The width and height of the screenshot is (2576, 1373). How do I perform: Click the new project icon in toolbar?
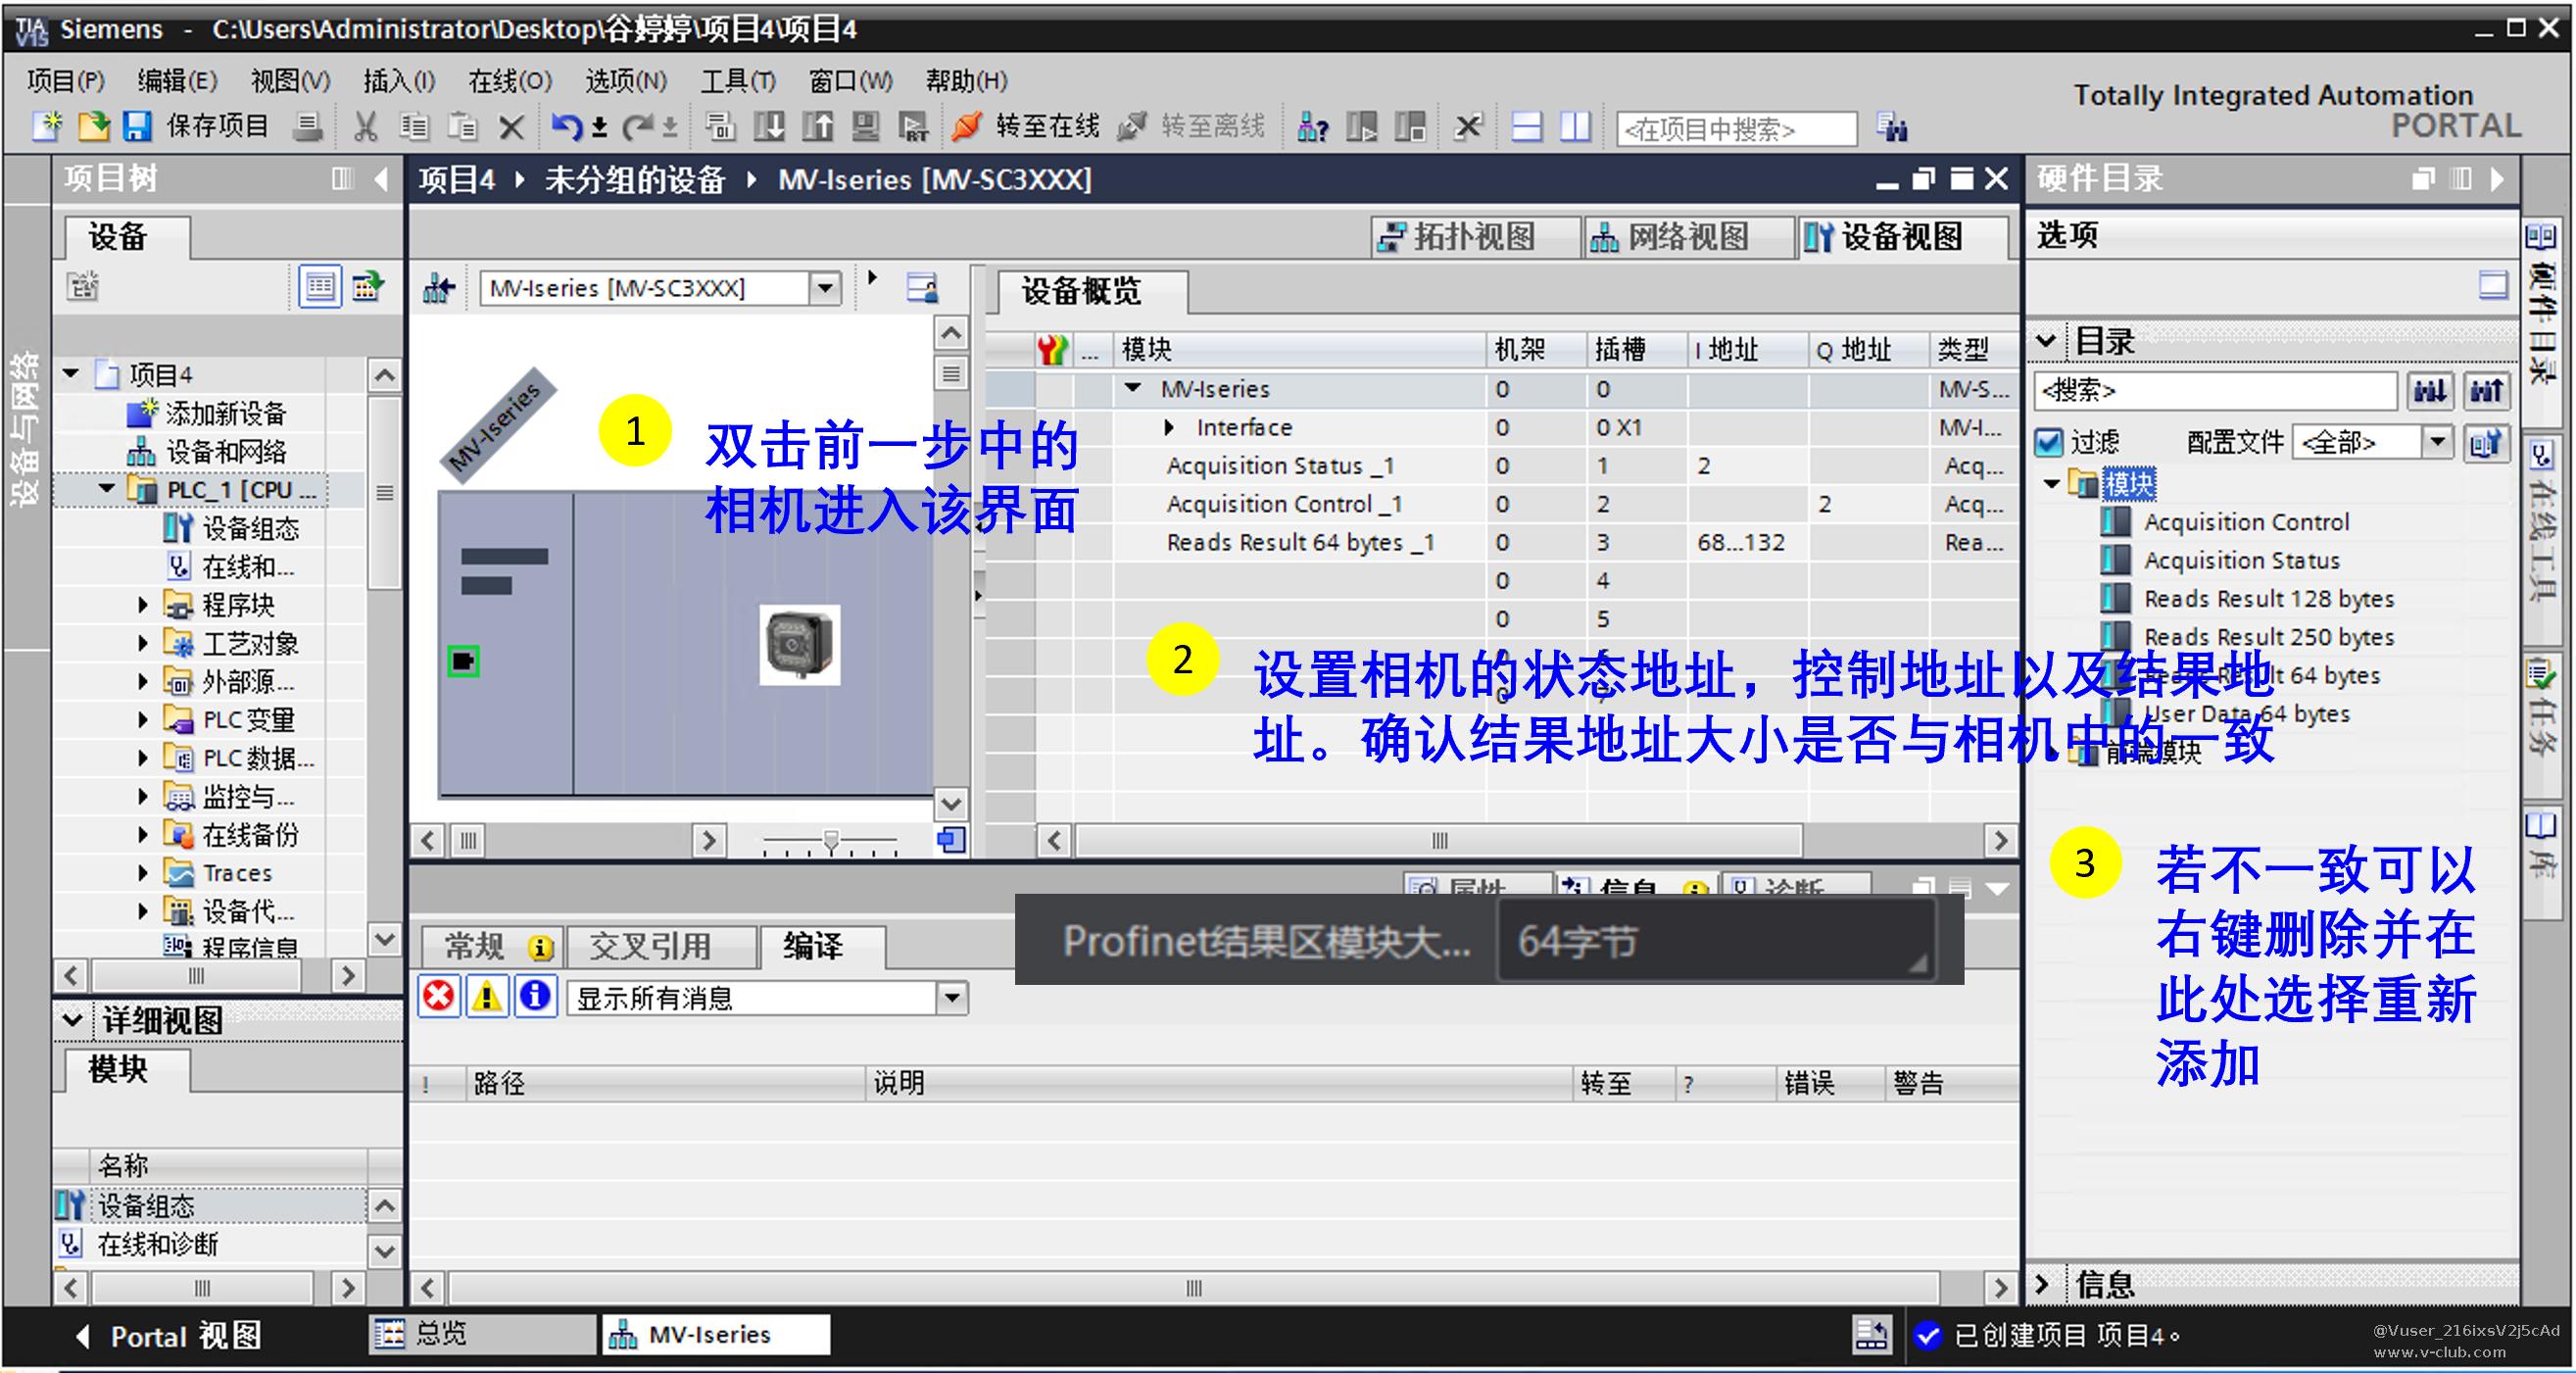click(x=46, y=126)
